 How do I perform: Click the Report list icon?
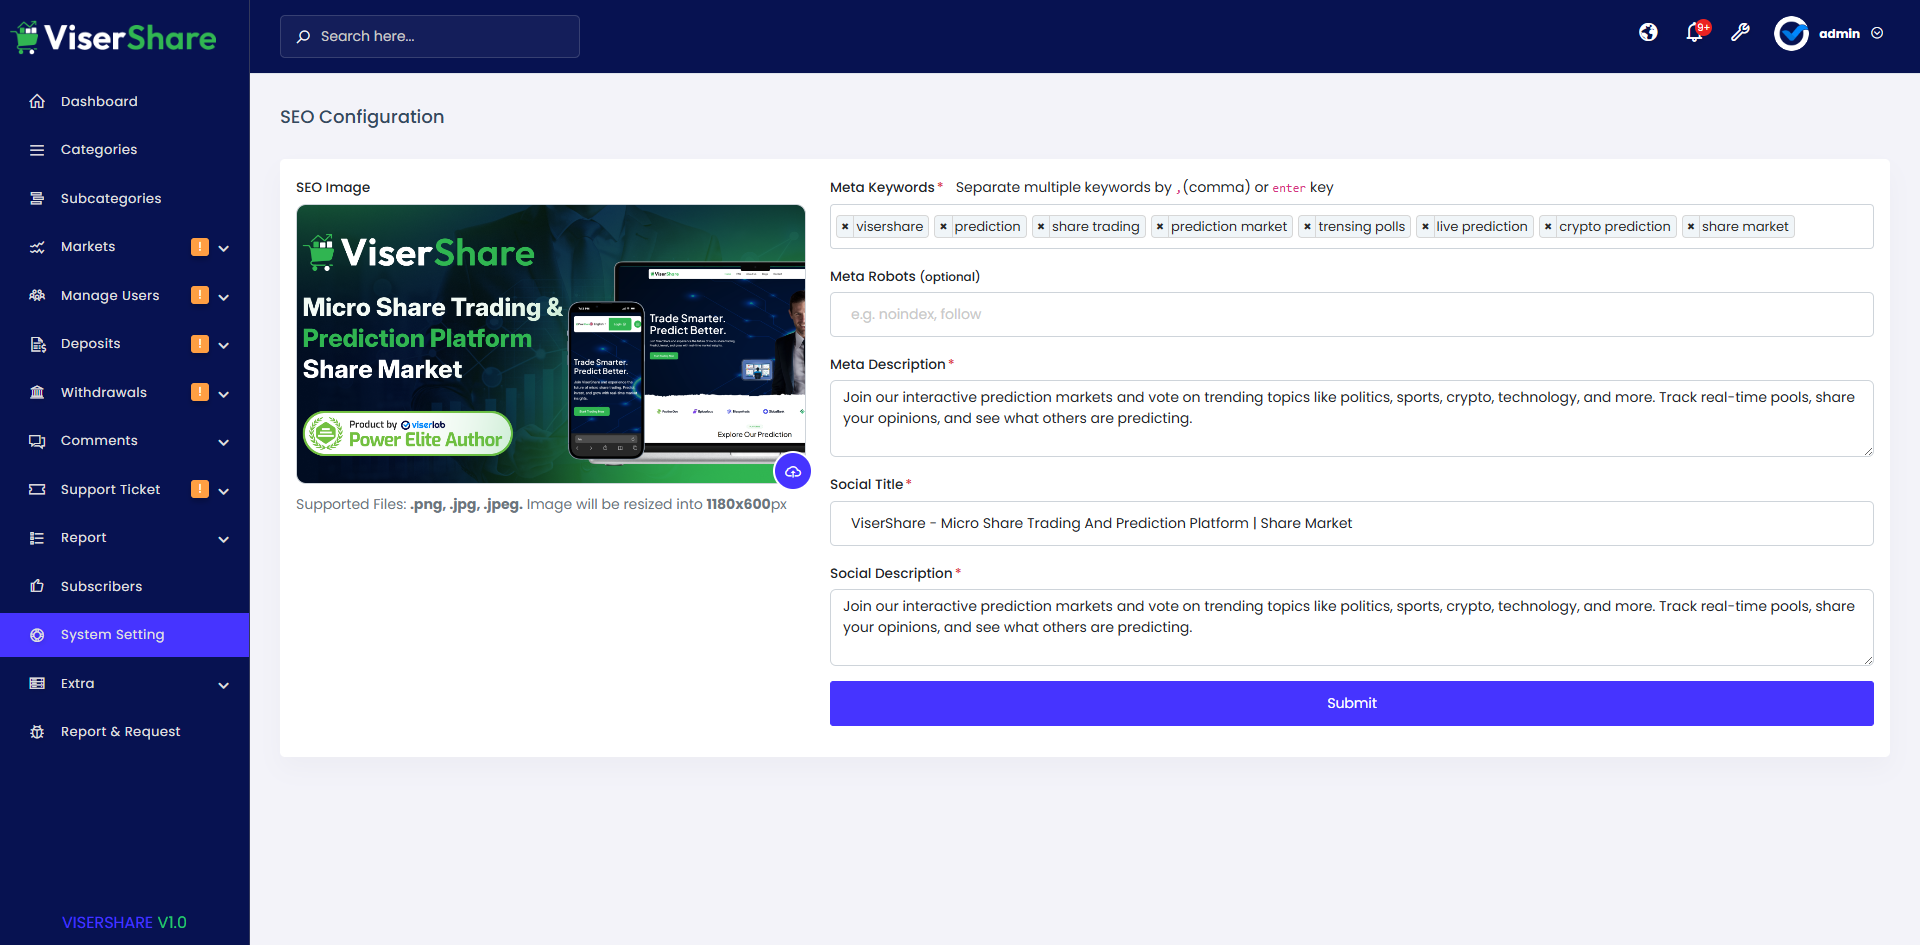pyautogui.click(x=37, y=538)
